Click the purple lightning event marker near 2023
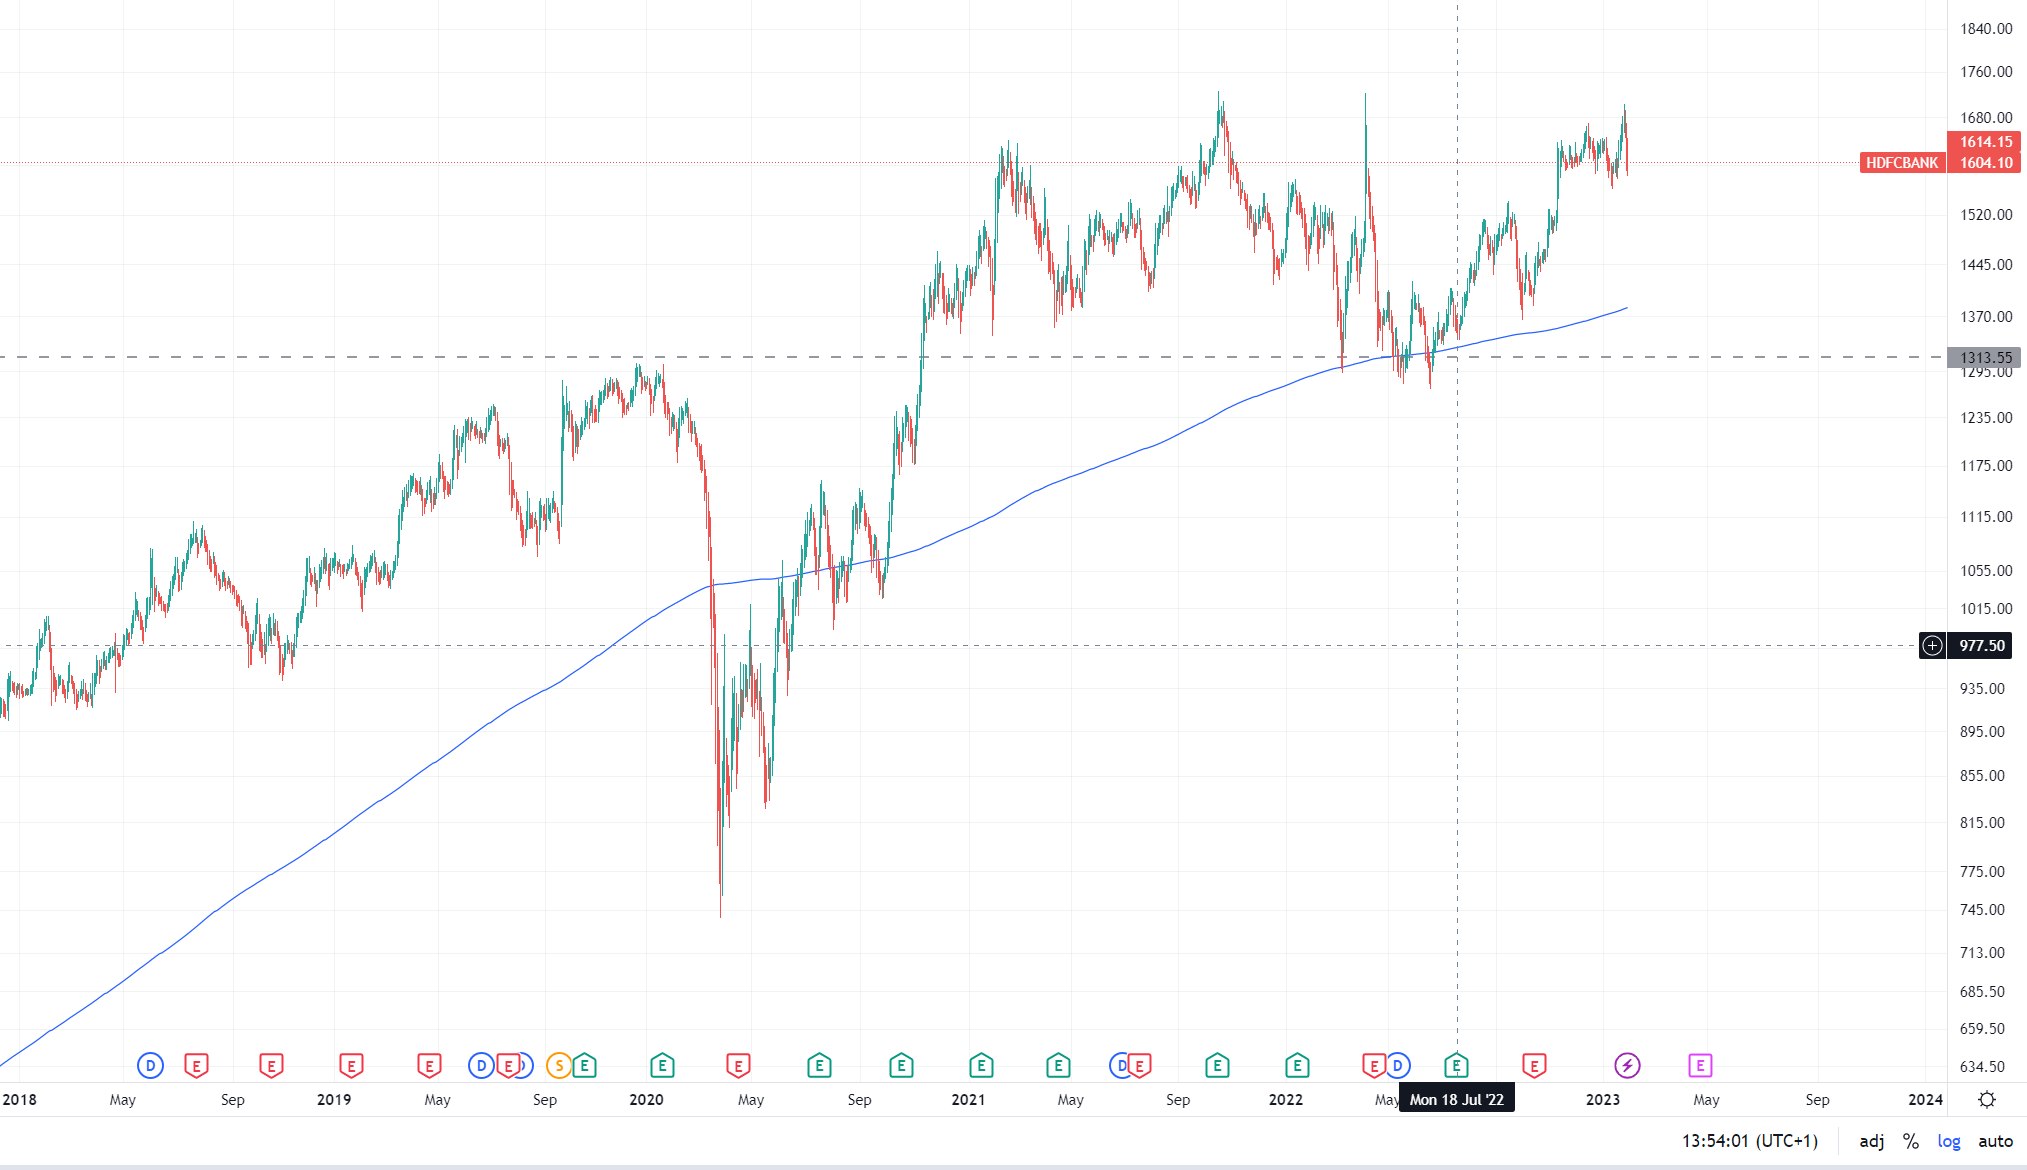Image resolution: width=2027 pixels, height=1170 pixels. click(x=1628, y=1066)
